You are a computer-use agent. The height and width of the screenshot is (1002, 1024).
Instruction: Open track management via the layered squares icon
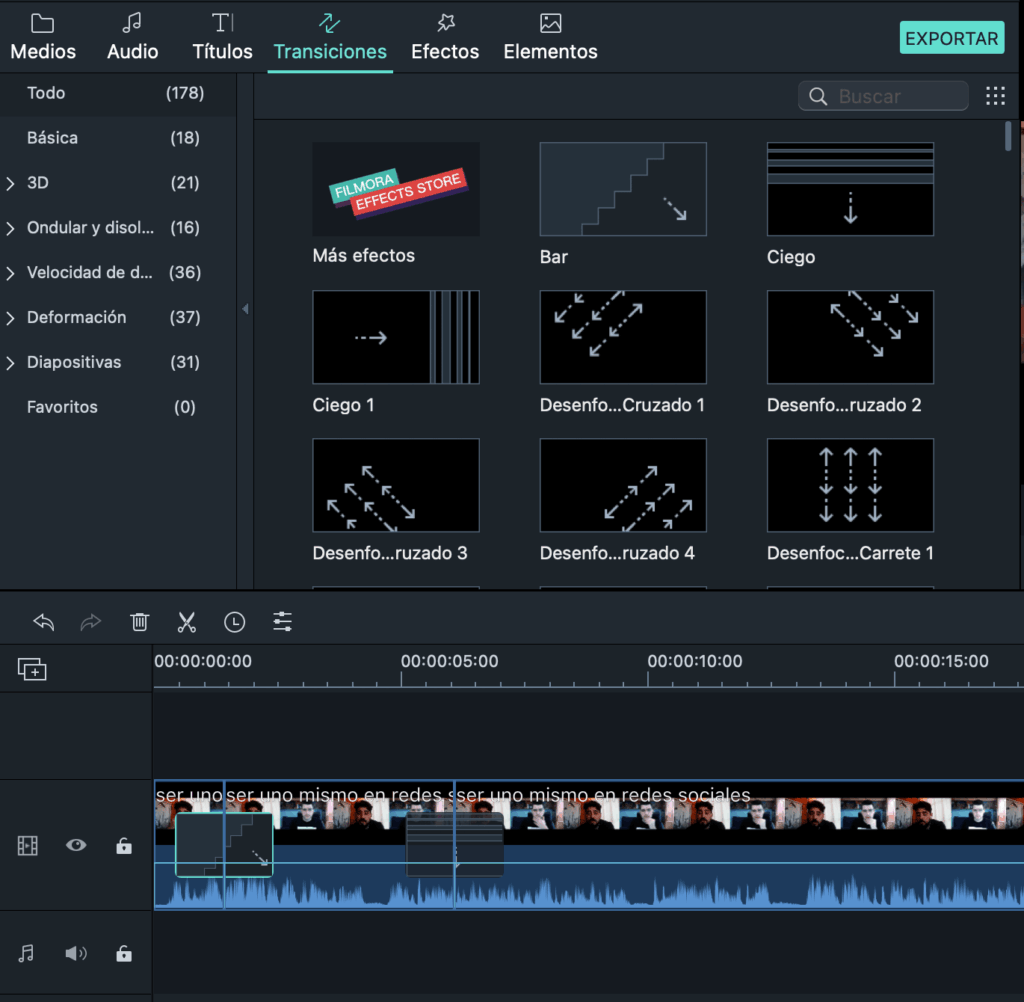(x=33, y=668)
